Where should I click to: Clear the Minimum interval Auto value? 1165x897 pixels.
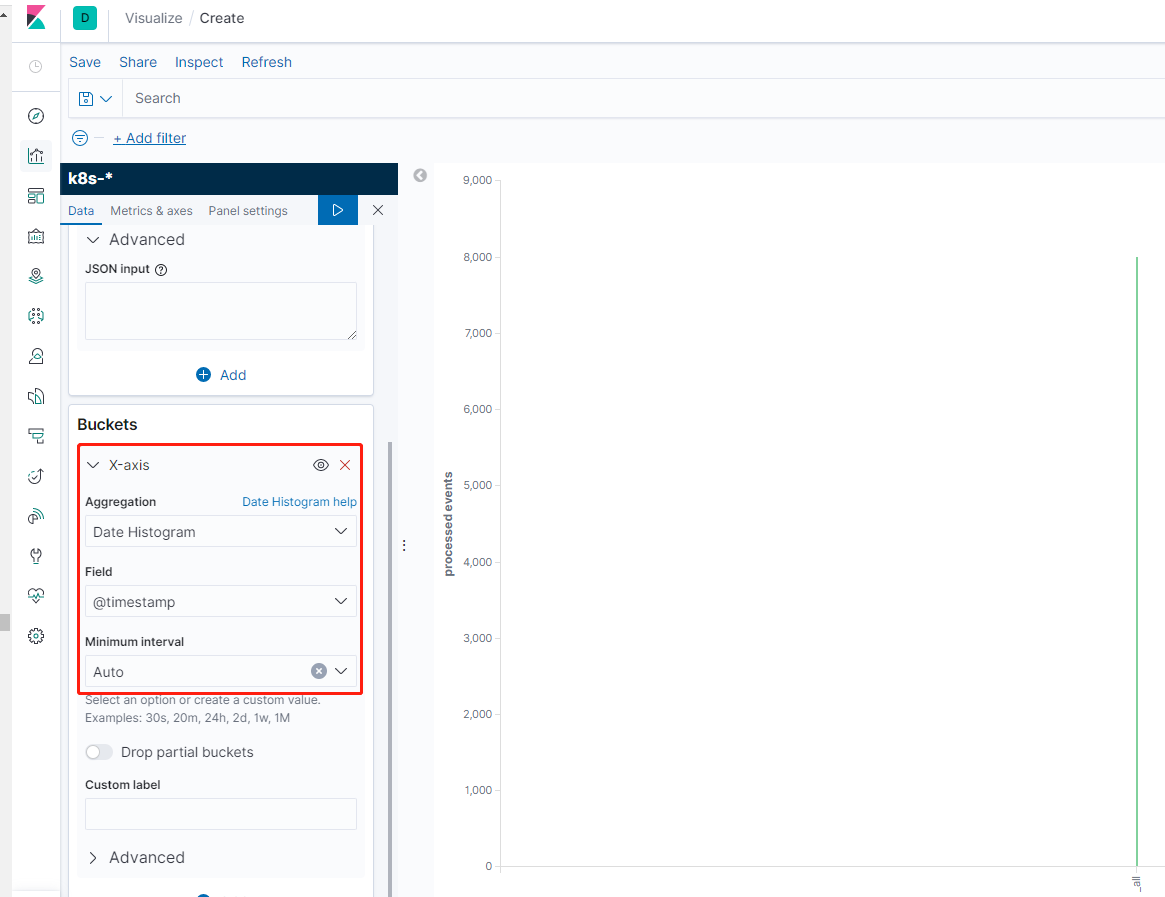click(x=319, y=671)
